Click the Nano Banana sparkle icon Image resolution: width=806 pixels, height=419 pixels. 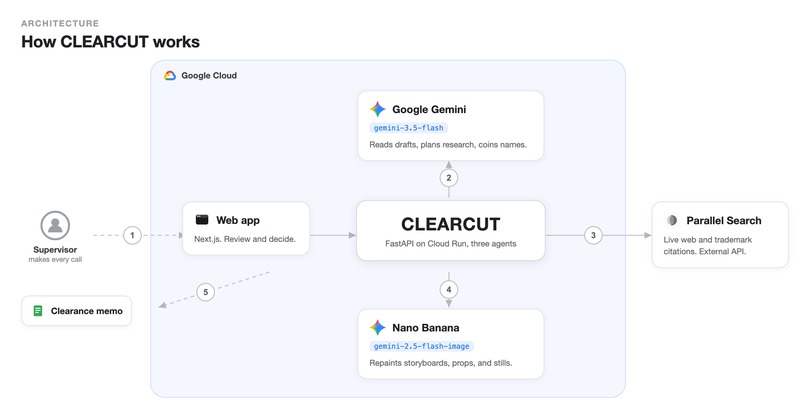click(x=378, y=327)
